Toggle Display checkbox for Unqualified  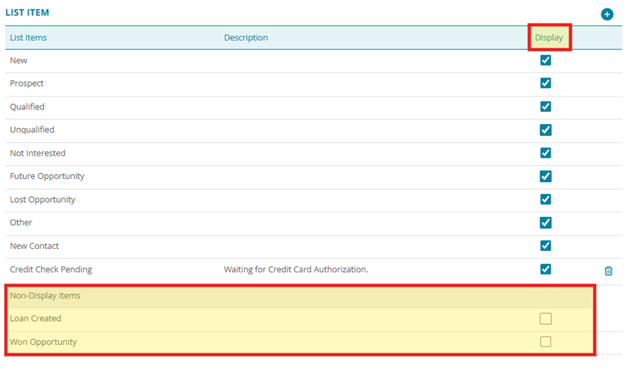[x=545, y=130]
